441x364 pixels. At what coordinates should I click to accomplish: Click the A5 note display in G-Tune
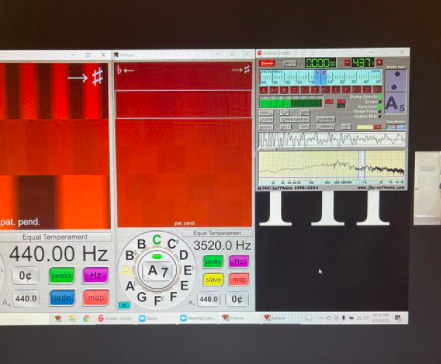tap(395, 103)
